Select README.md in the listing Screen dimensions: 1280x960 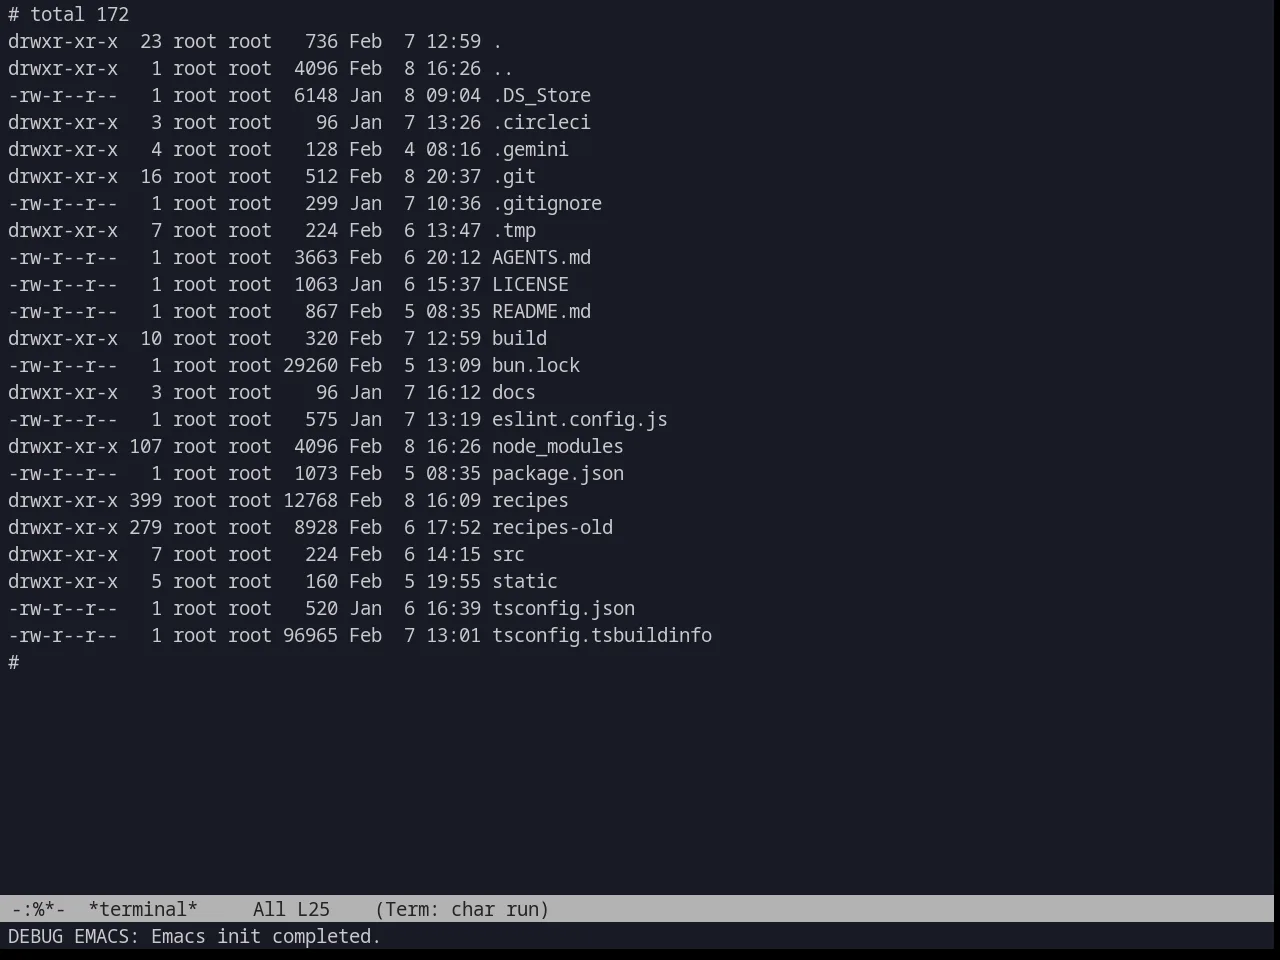point(541,311)
